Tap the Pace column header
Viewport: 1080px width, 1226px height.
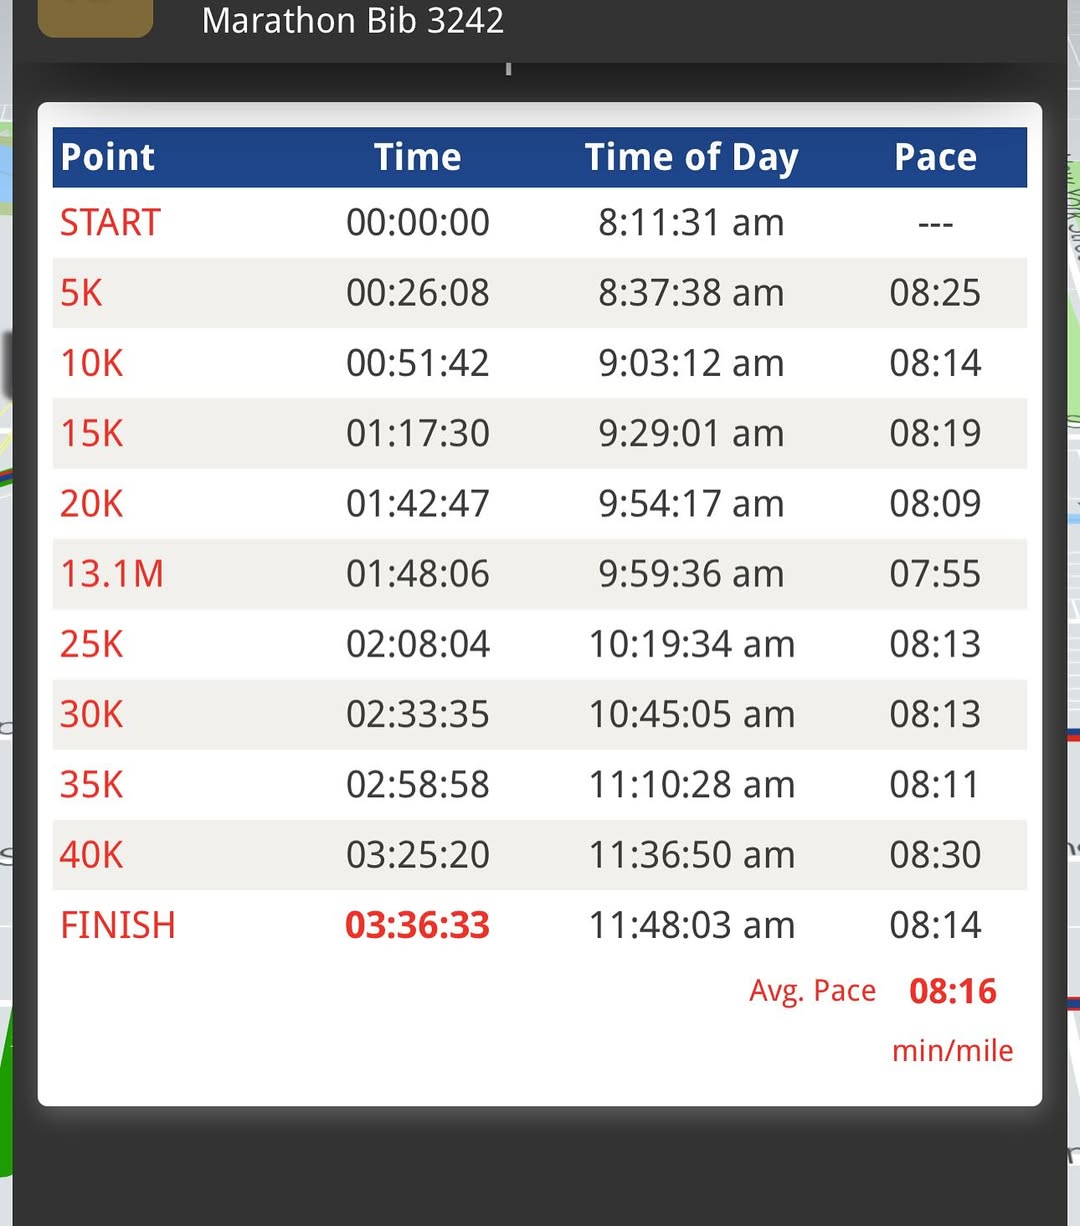(935, 157)
